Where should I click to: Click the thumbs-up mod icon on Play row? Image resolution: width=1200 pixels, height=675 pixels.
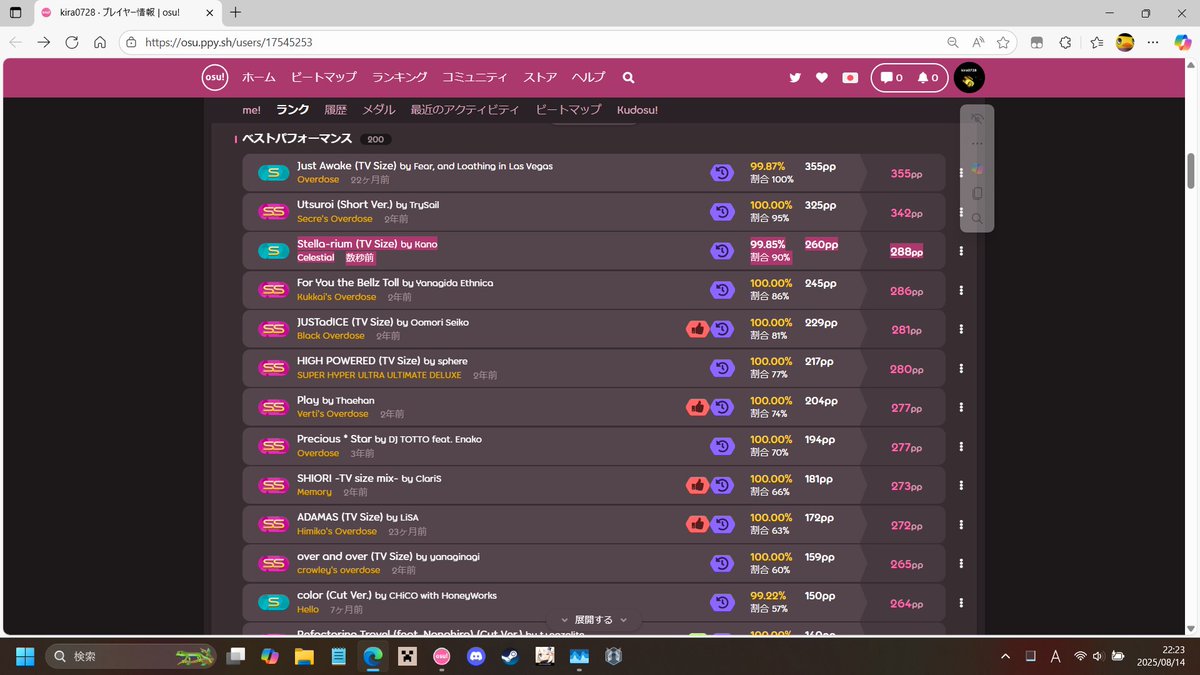[x=698, y=407]
